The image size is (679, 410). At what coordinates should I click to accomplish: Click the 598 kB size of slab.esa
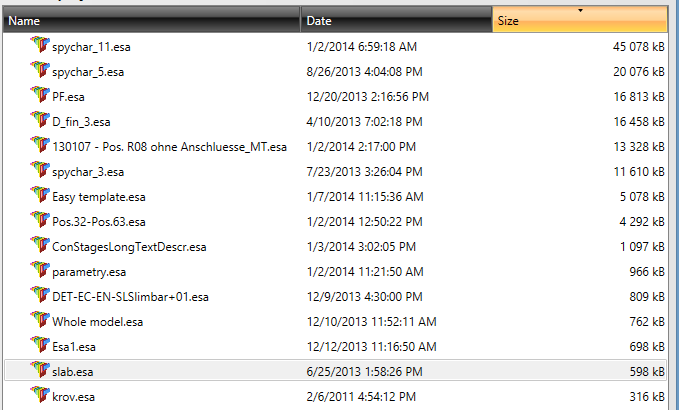point(643,371)
